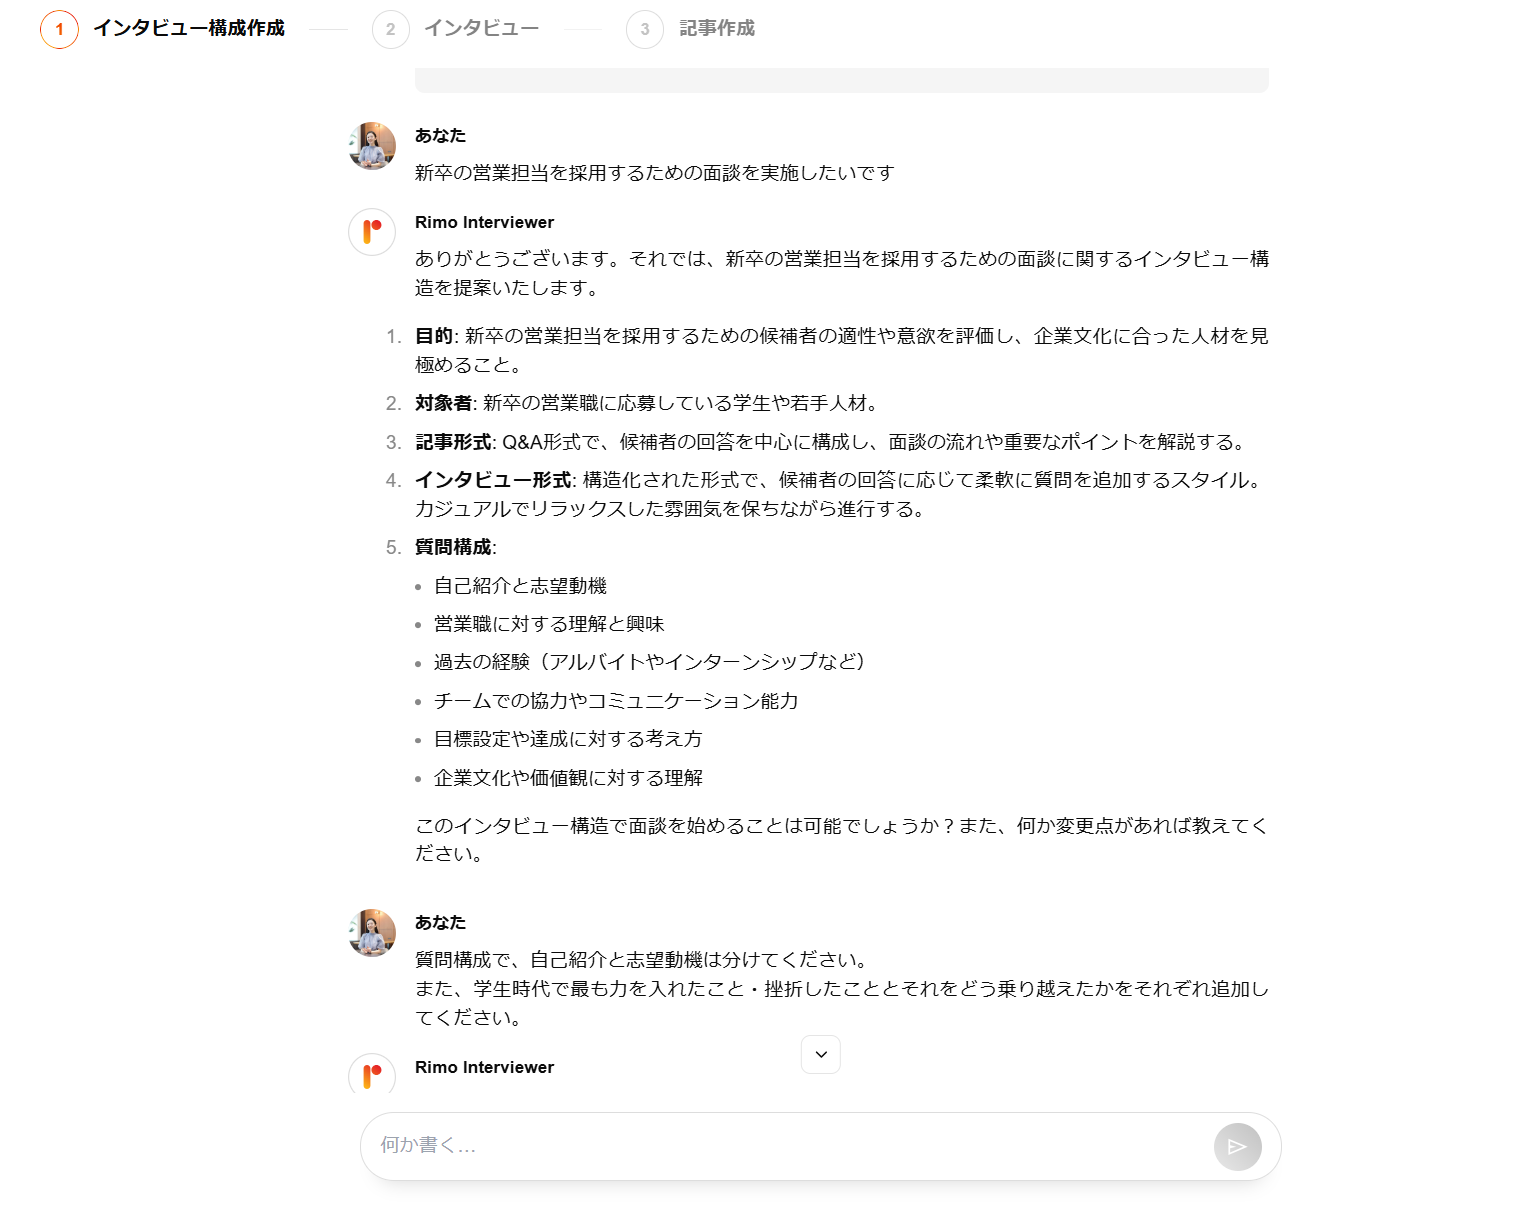This screenshot has width=1519, height=1215.
Task: Switch to the インタビュー step
Action: [481, 28]
